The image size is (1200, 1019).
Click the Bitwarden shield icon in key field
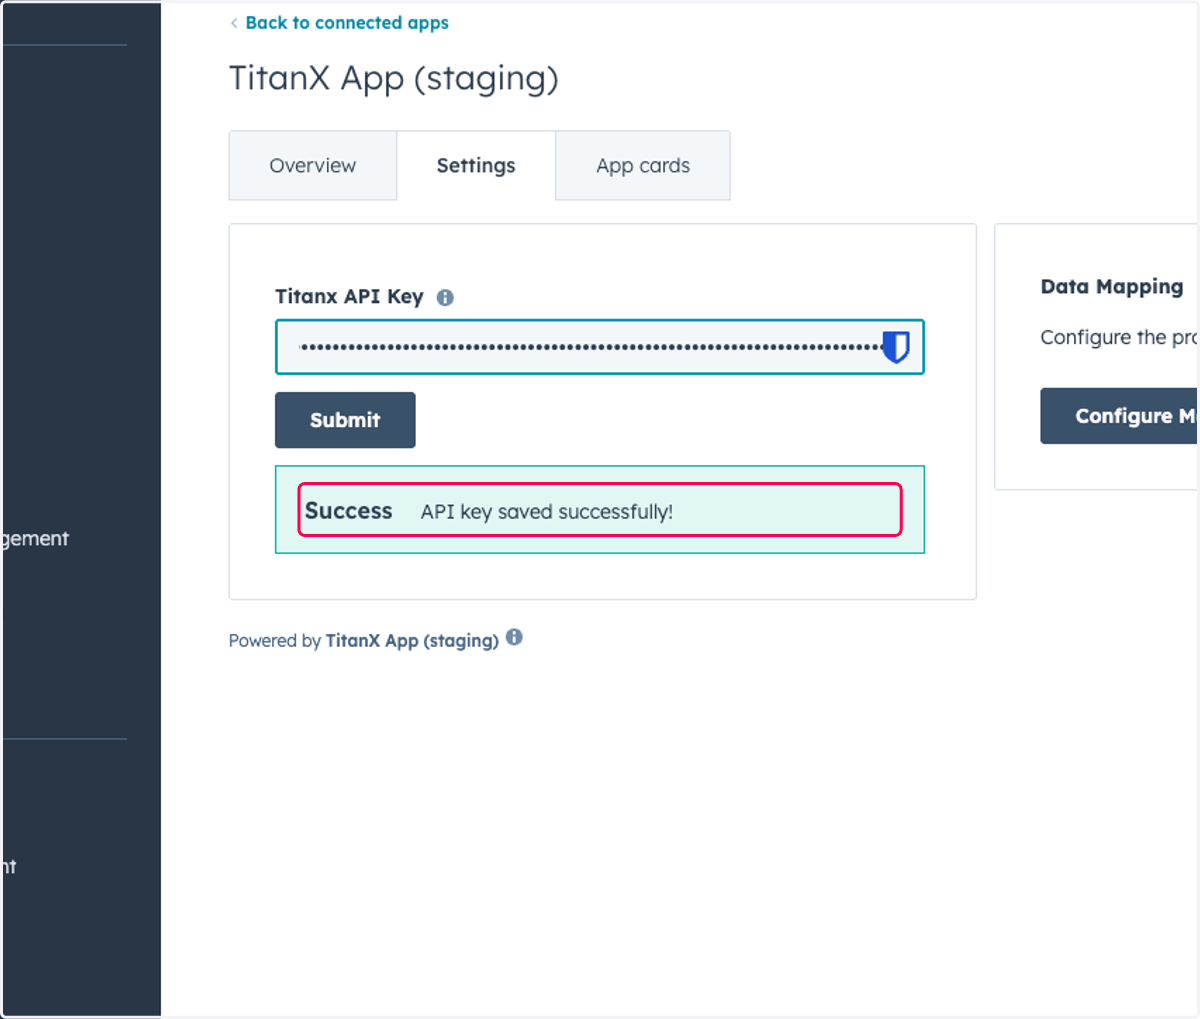pyautogui.click(x=895, y=347)
